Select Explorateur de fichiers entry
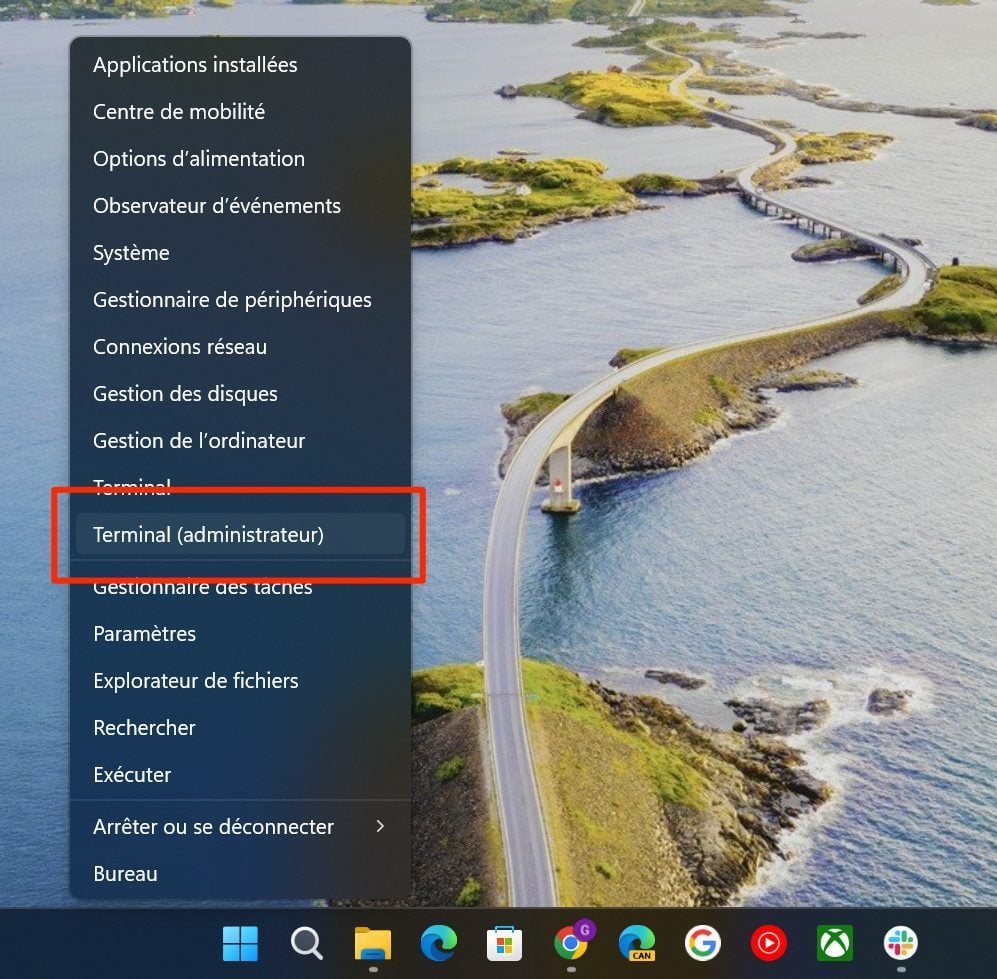Screen dimensions: 997x979 (240, 681)
